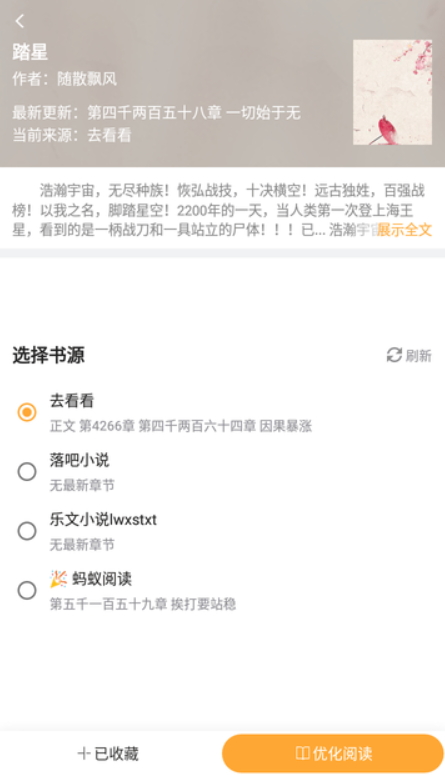Select the 去看看 source radio button
The height and width of the screenshot is (775, 445).
tap(27, 412)
